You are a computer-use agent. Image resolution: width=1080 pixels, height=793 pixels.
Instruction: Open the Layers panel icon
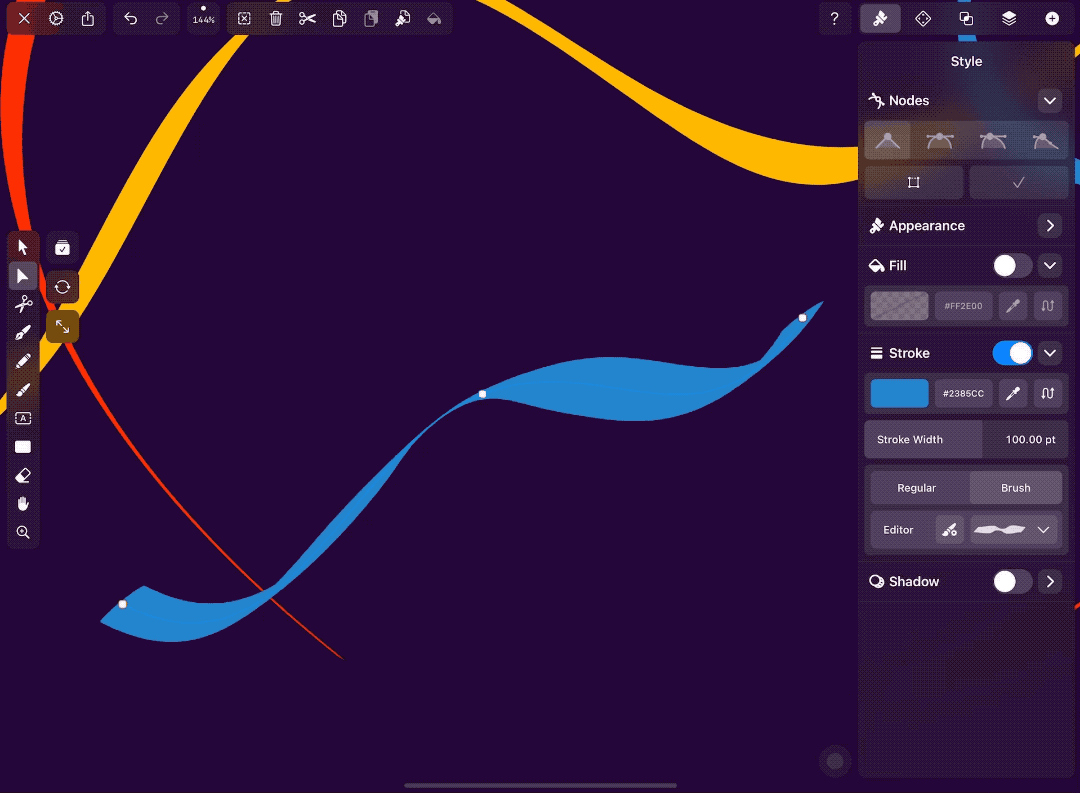(1008, 18)
